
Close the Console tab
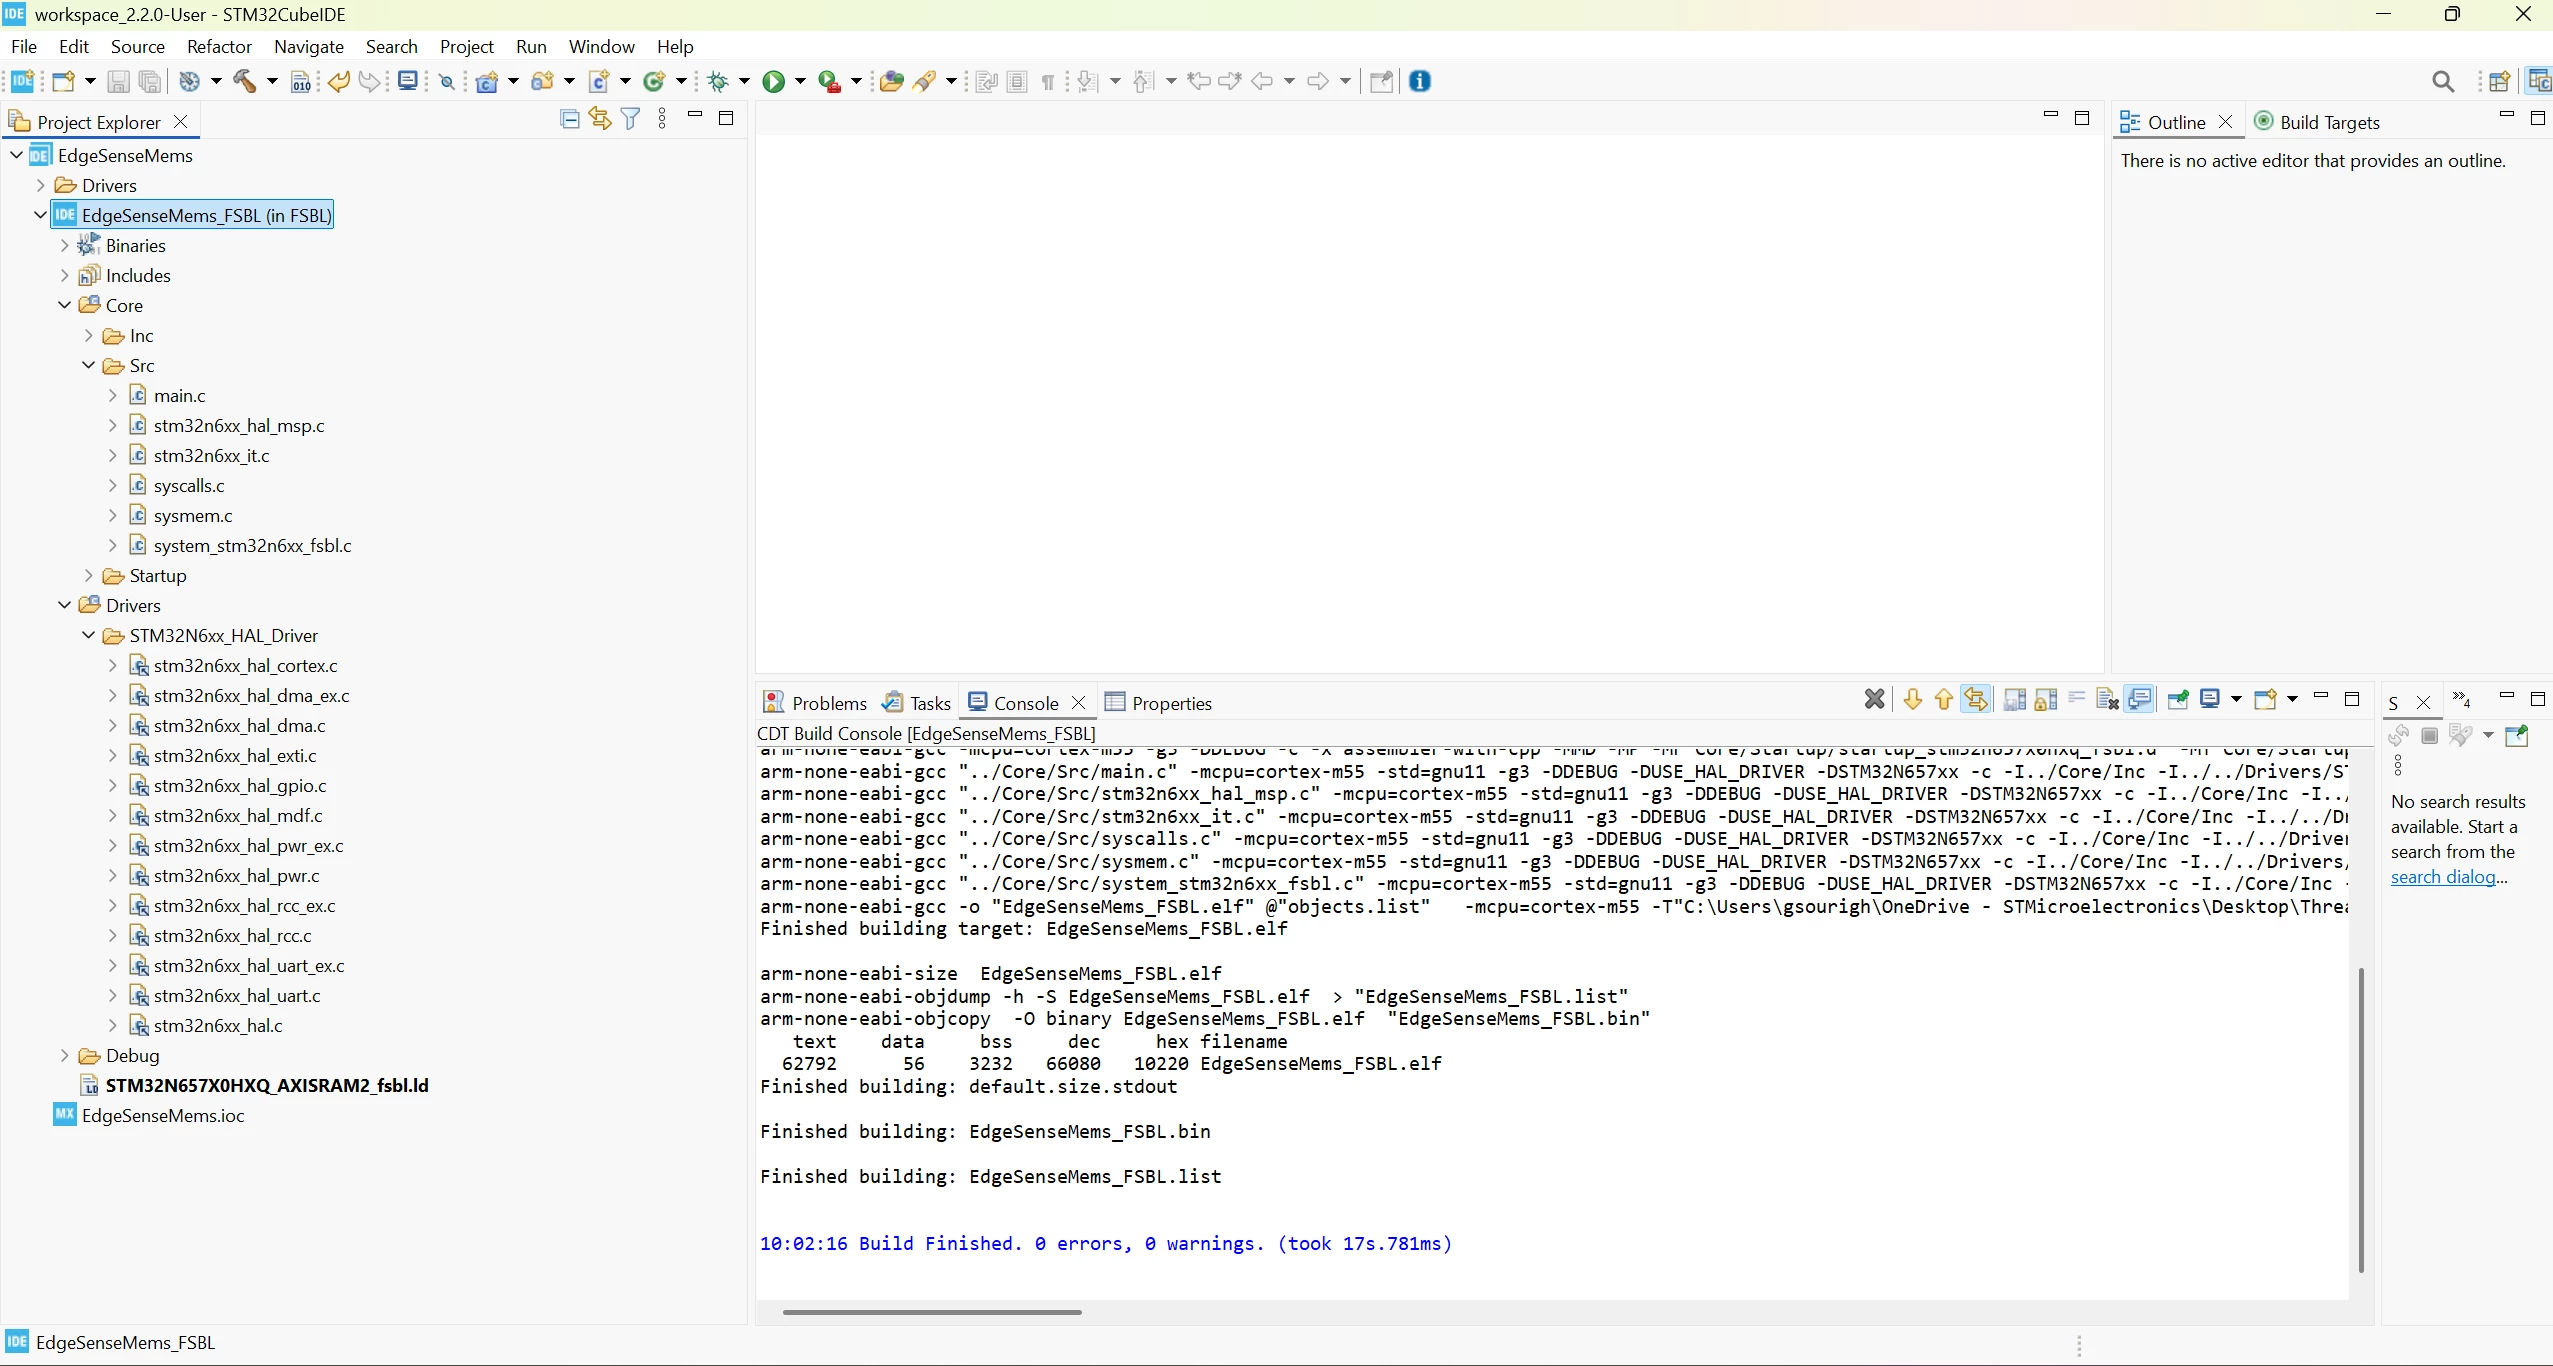[1078, 703]
